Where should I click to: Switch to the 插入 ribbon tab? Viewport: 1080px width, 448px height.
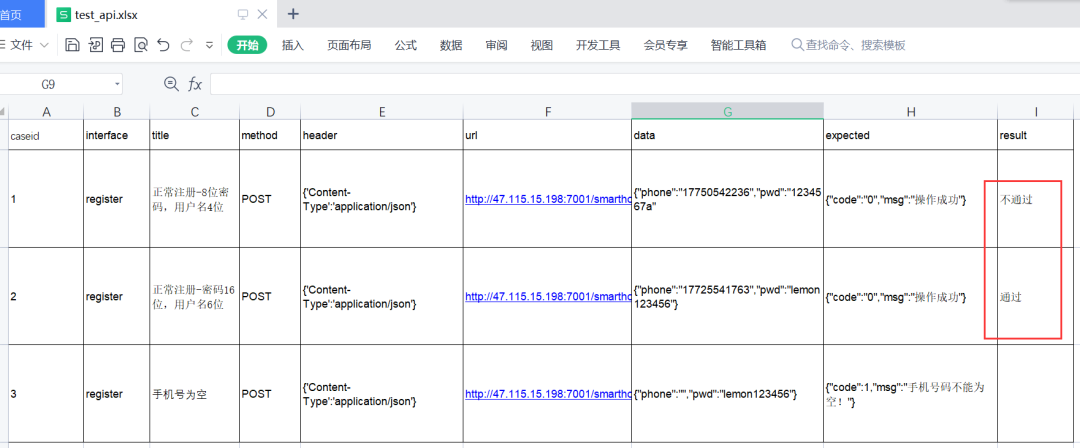click(293, 45)
